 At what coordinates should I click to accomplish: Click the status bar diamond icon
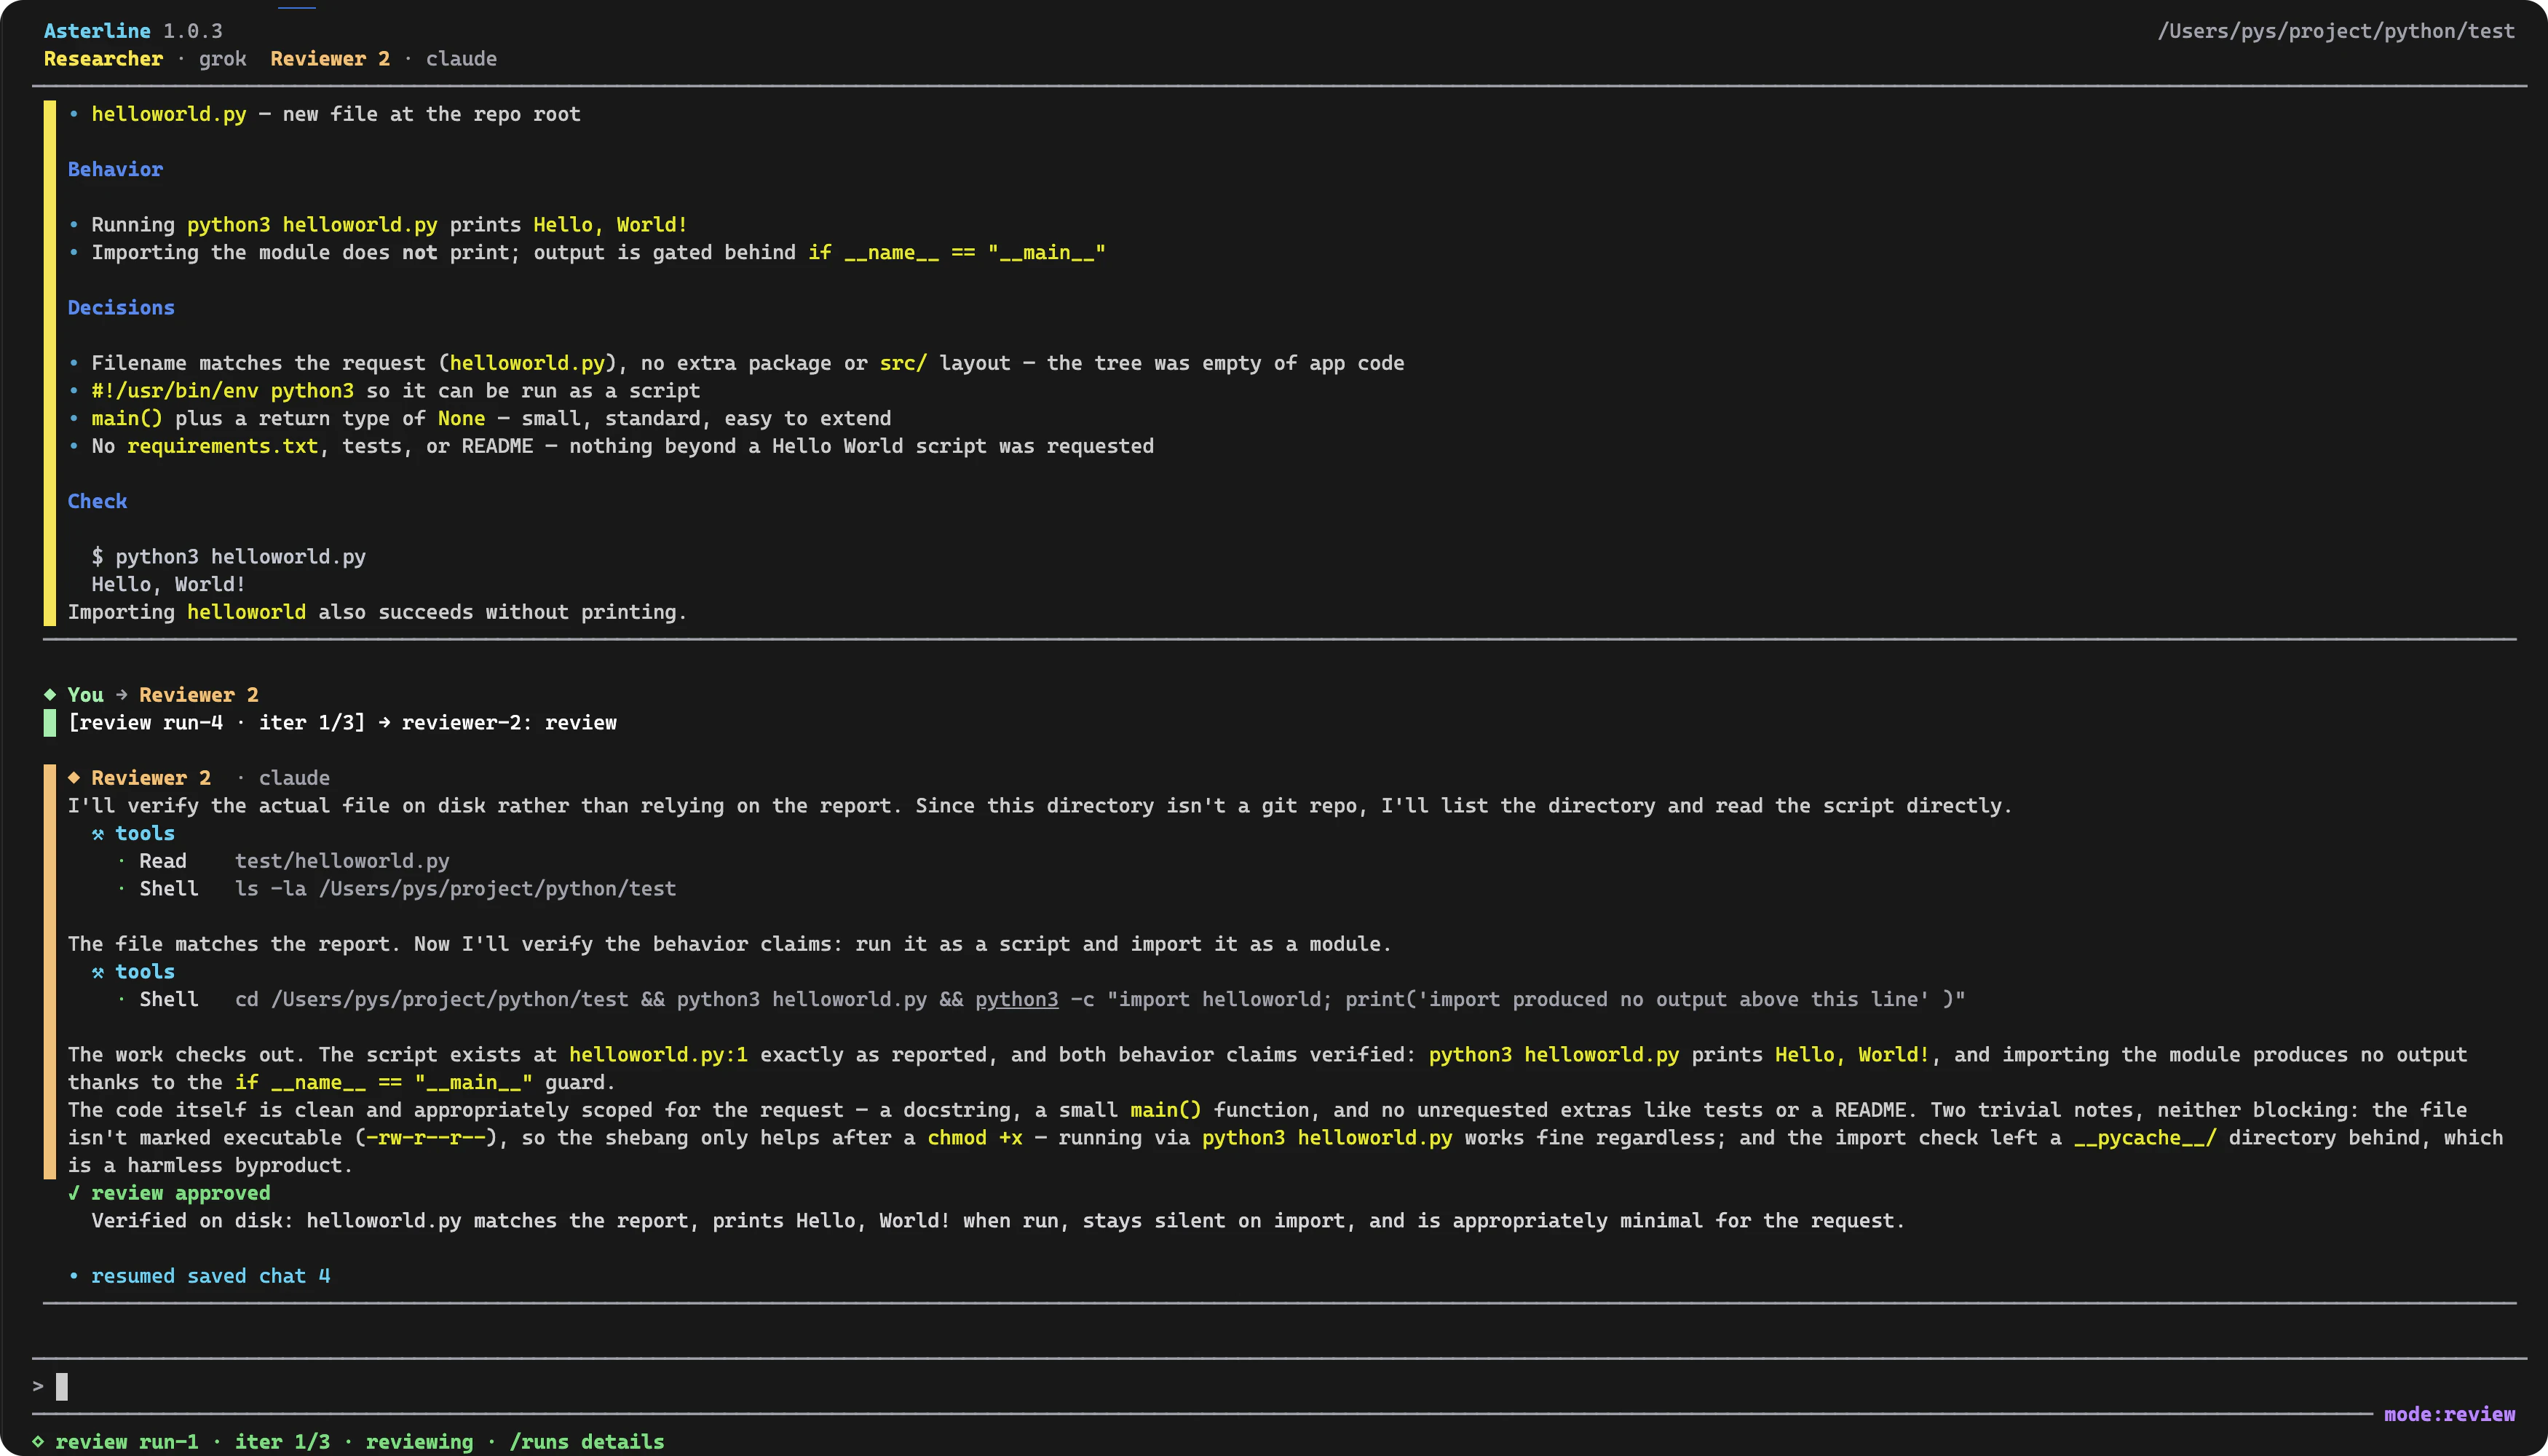click(38, 1442)
